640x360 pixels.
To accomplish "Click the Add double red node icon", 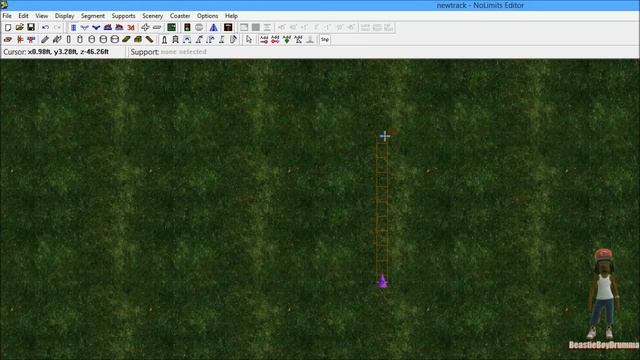I will [x=276, y=40].
